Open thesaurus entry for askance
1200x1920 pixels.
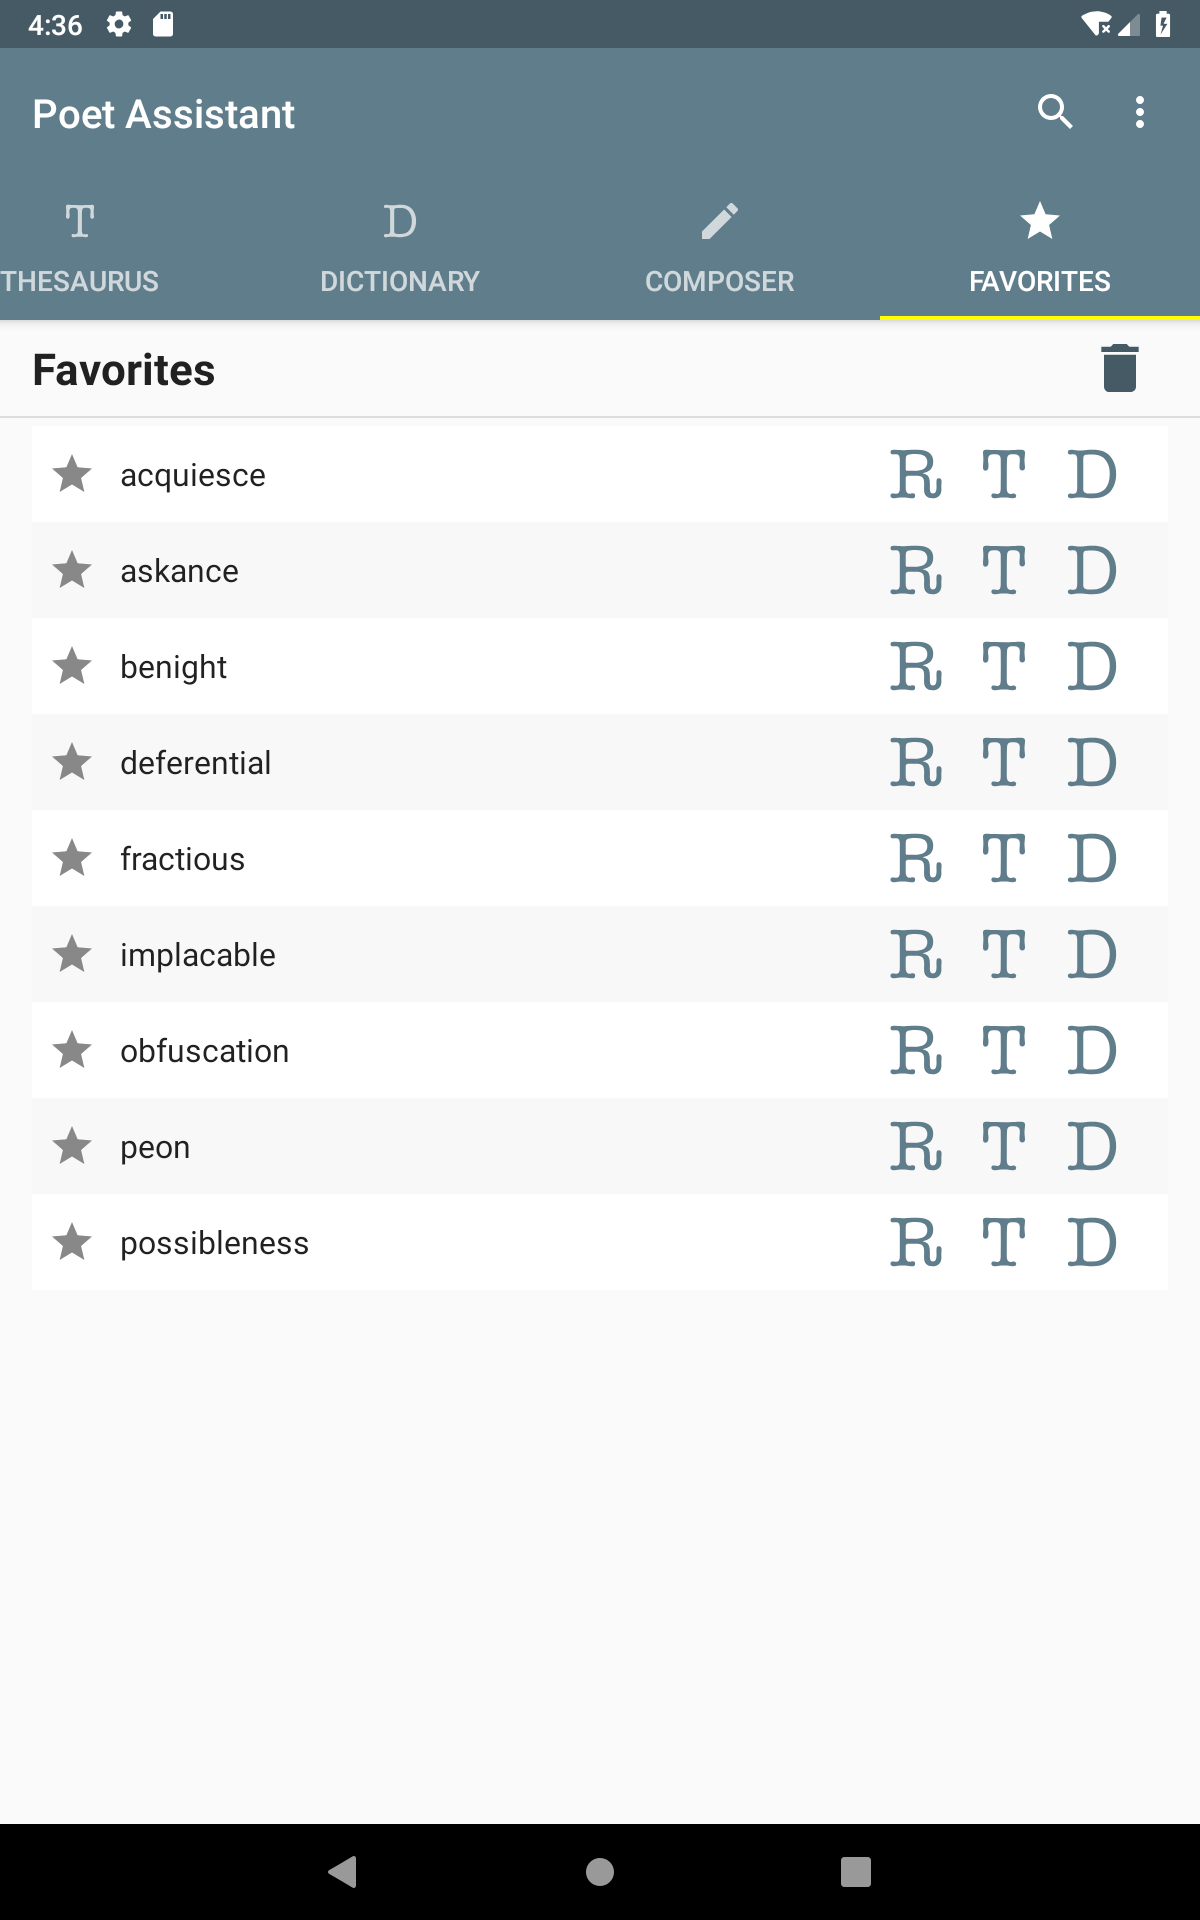1003,571
